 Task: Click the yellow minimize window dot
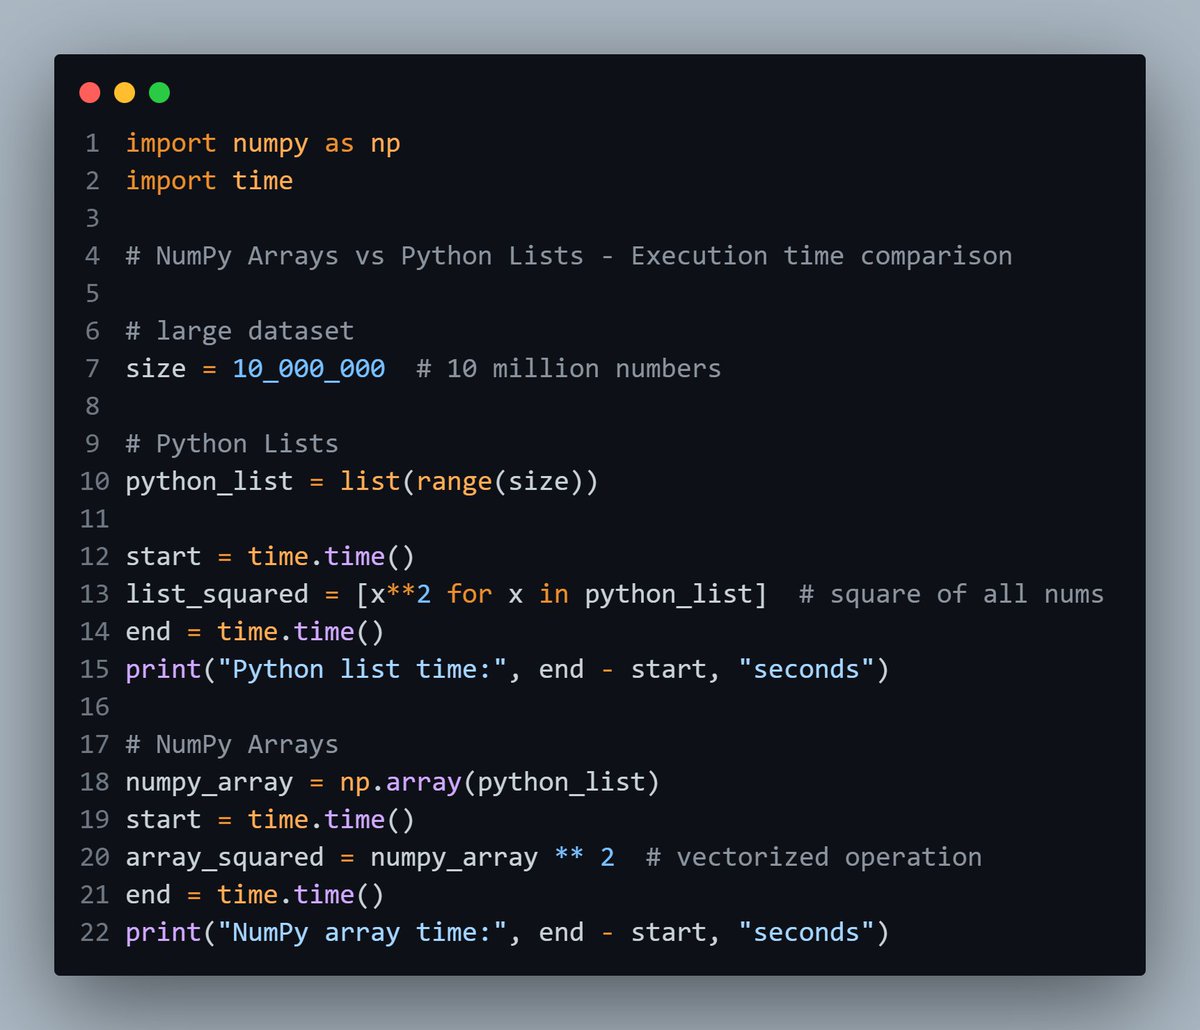click(x=124, y=92)
